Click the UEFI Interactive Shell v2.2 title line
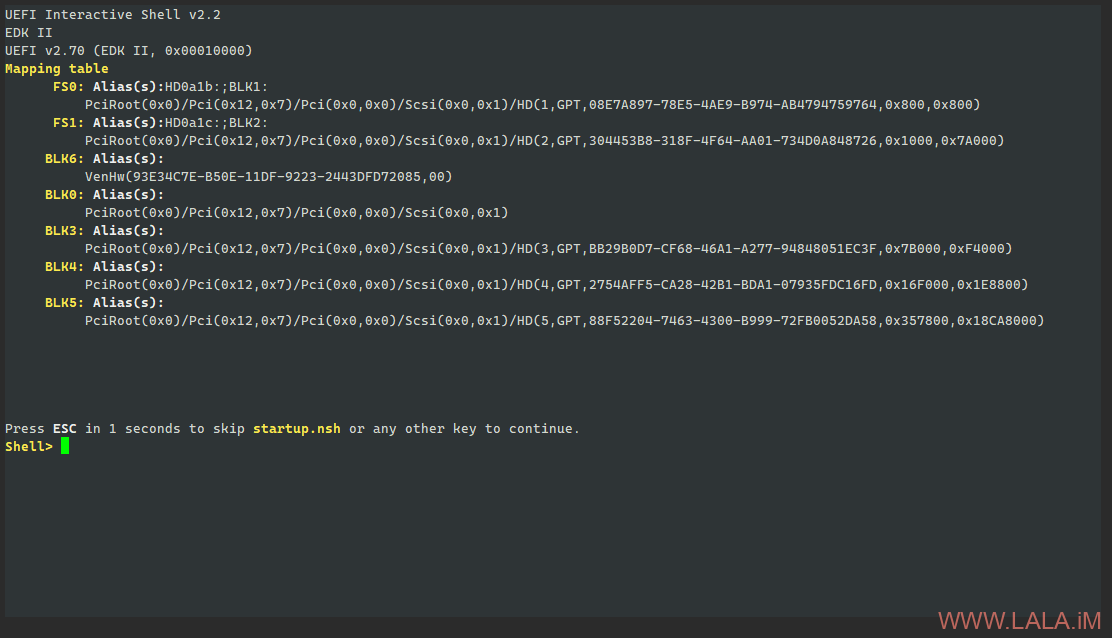The height and width of the screenshot is (638, 1112). click(113, 15)
